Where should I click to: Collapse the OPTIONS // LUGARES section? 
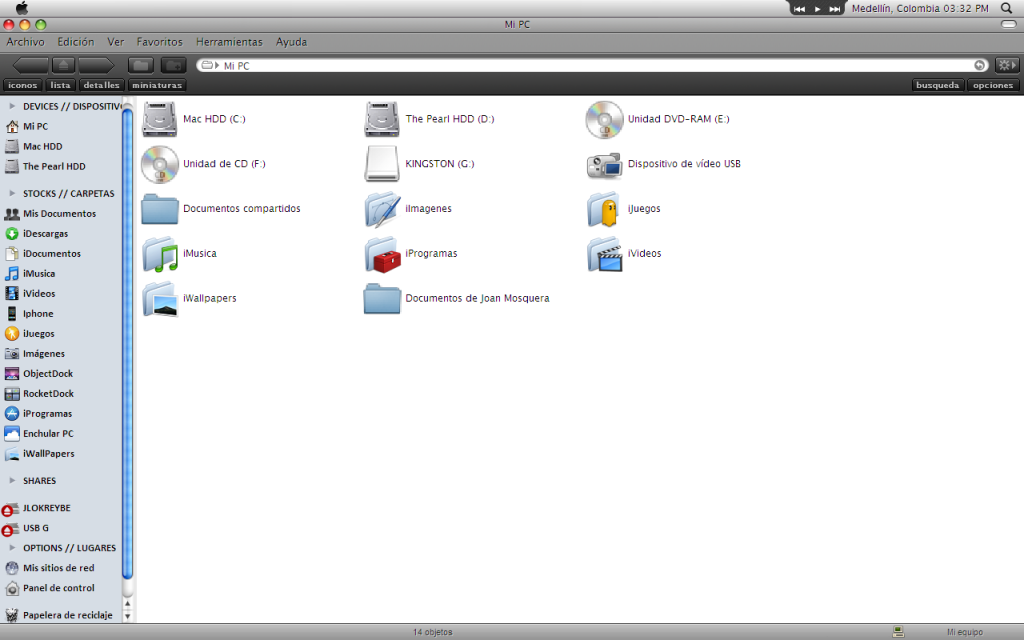click(12, 548)
